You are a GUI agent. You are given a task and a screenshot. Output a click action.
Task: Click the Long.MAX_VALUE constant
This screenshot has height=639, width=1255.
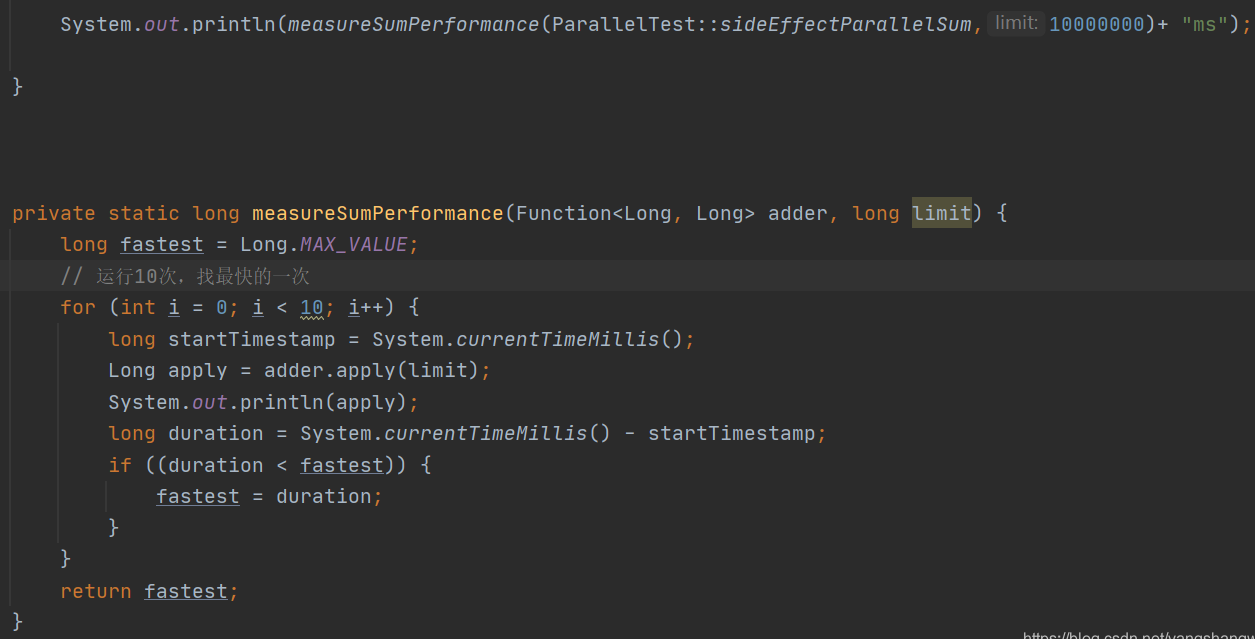324,244
